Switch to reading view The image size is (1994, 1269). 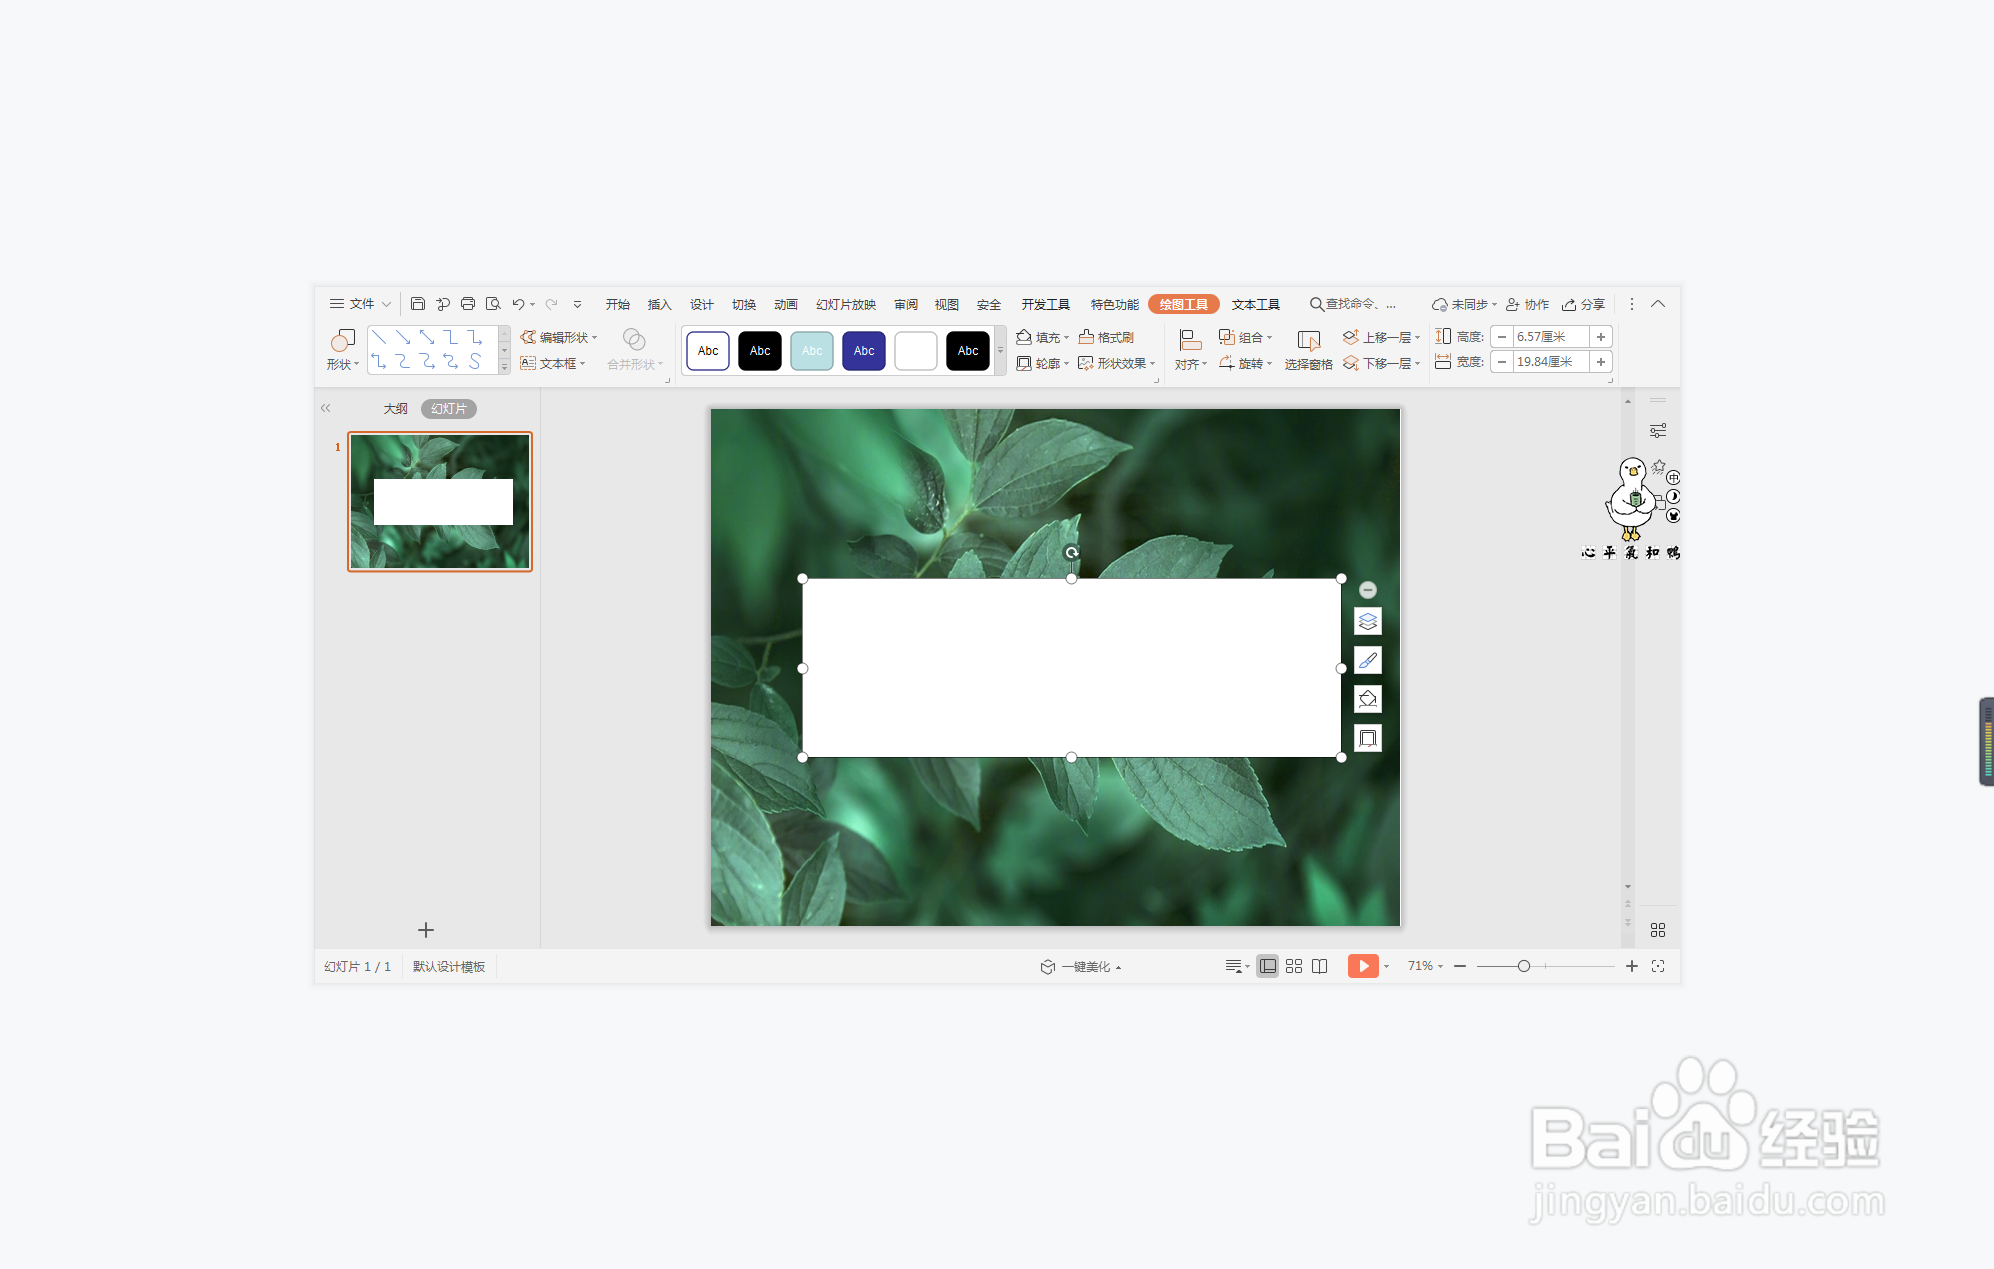click(x=1320, y=966)
